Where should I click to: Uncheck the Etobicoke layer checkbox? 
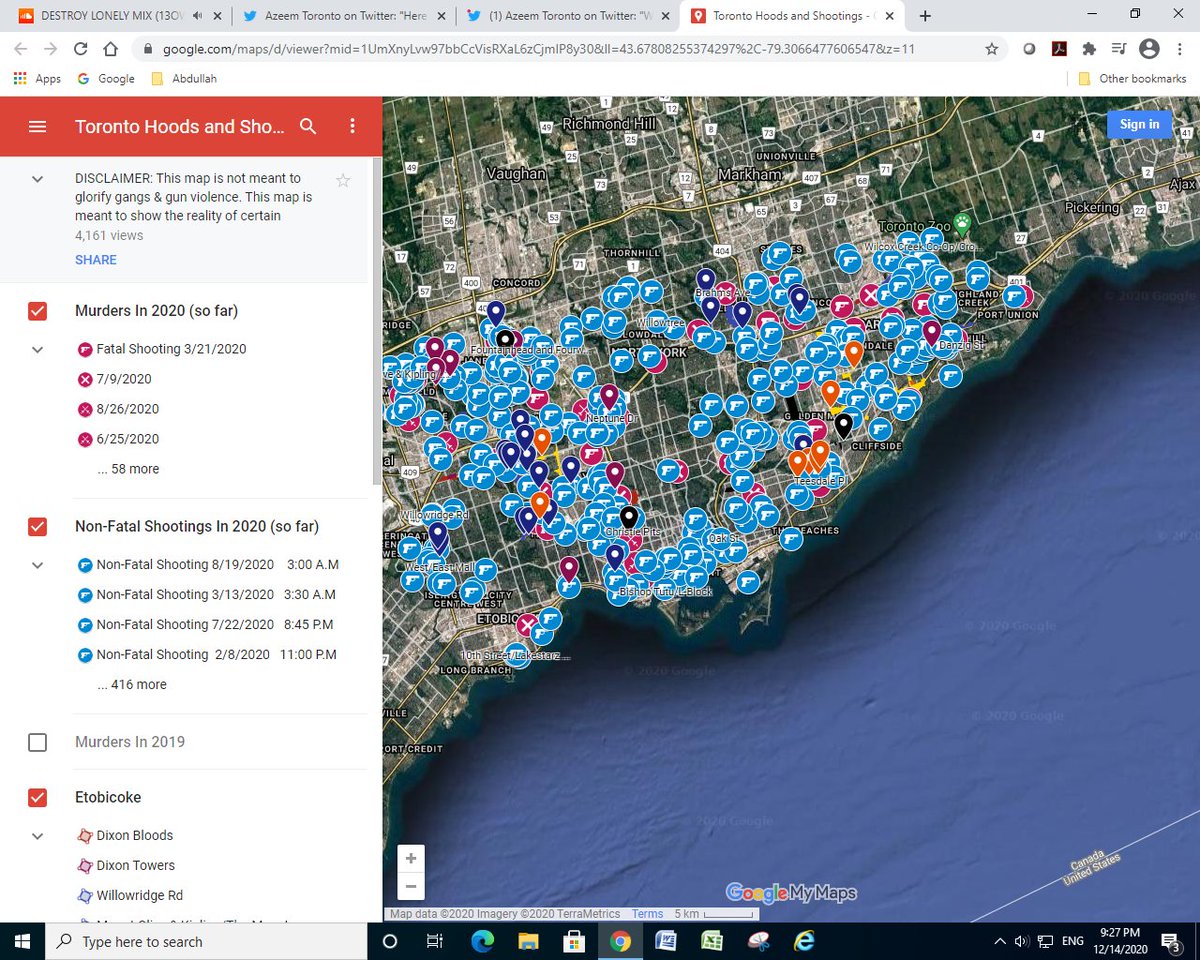coord(37,797)
